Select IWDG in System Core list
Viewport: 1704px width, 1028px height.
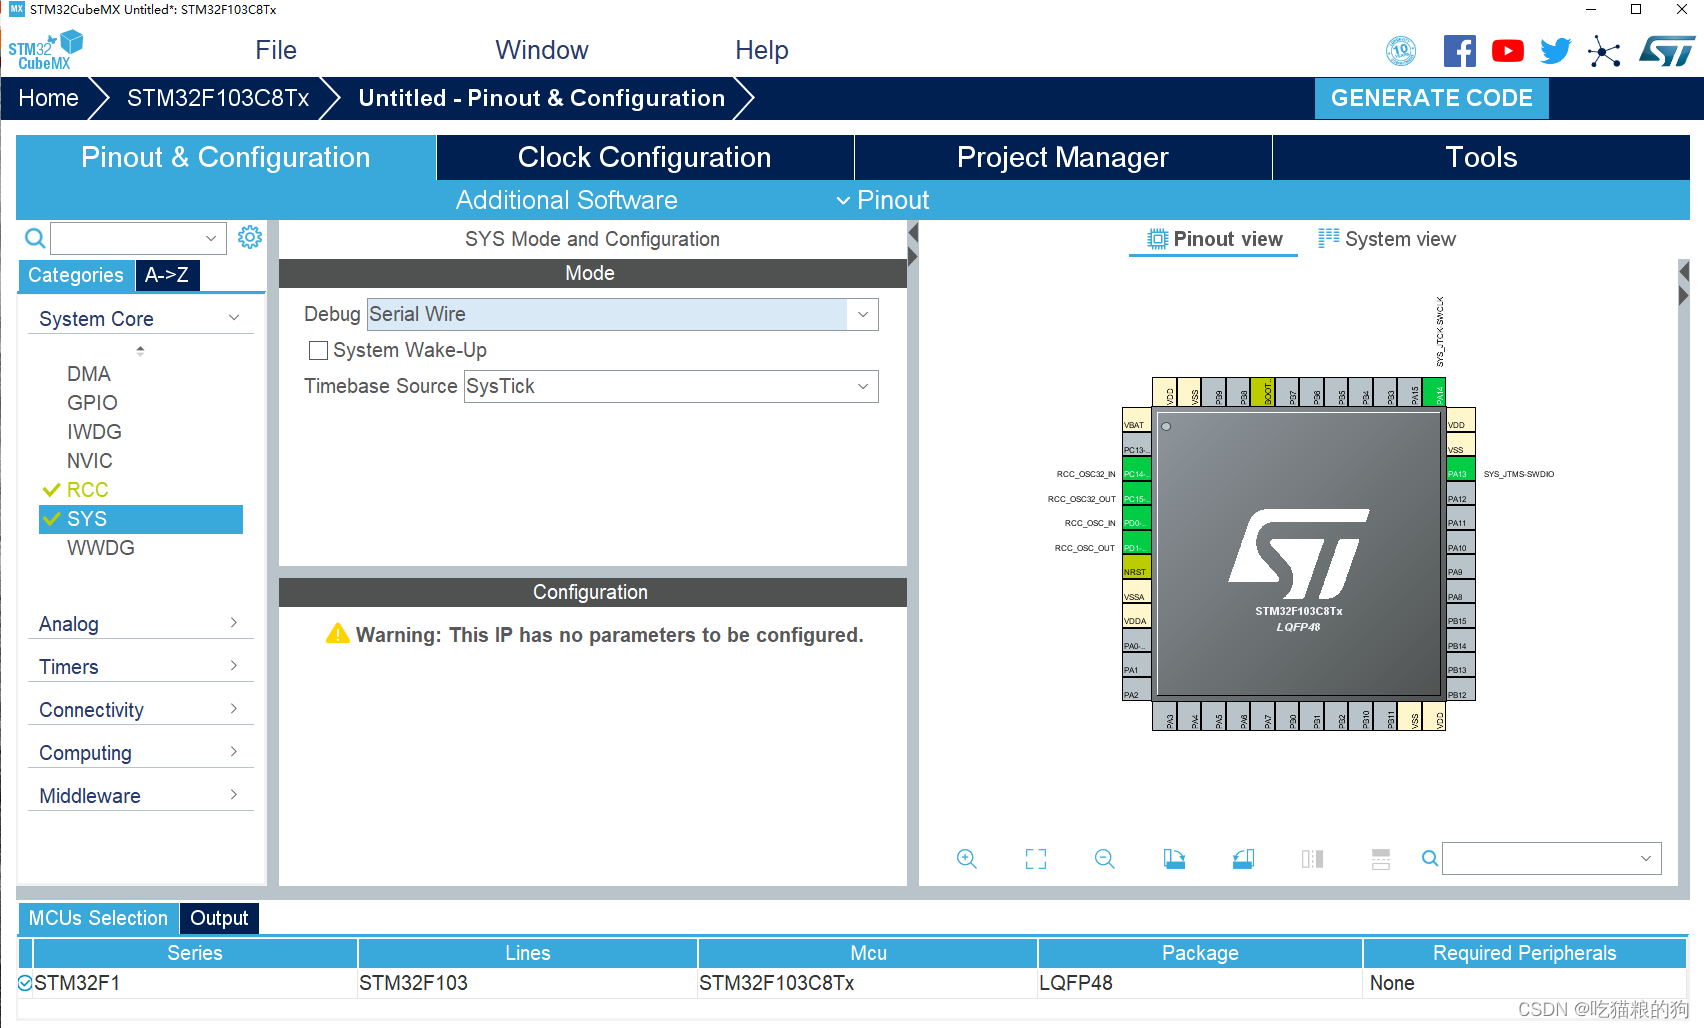94,432
